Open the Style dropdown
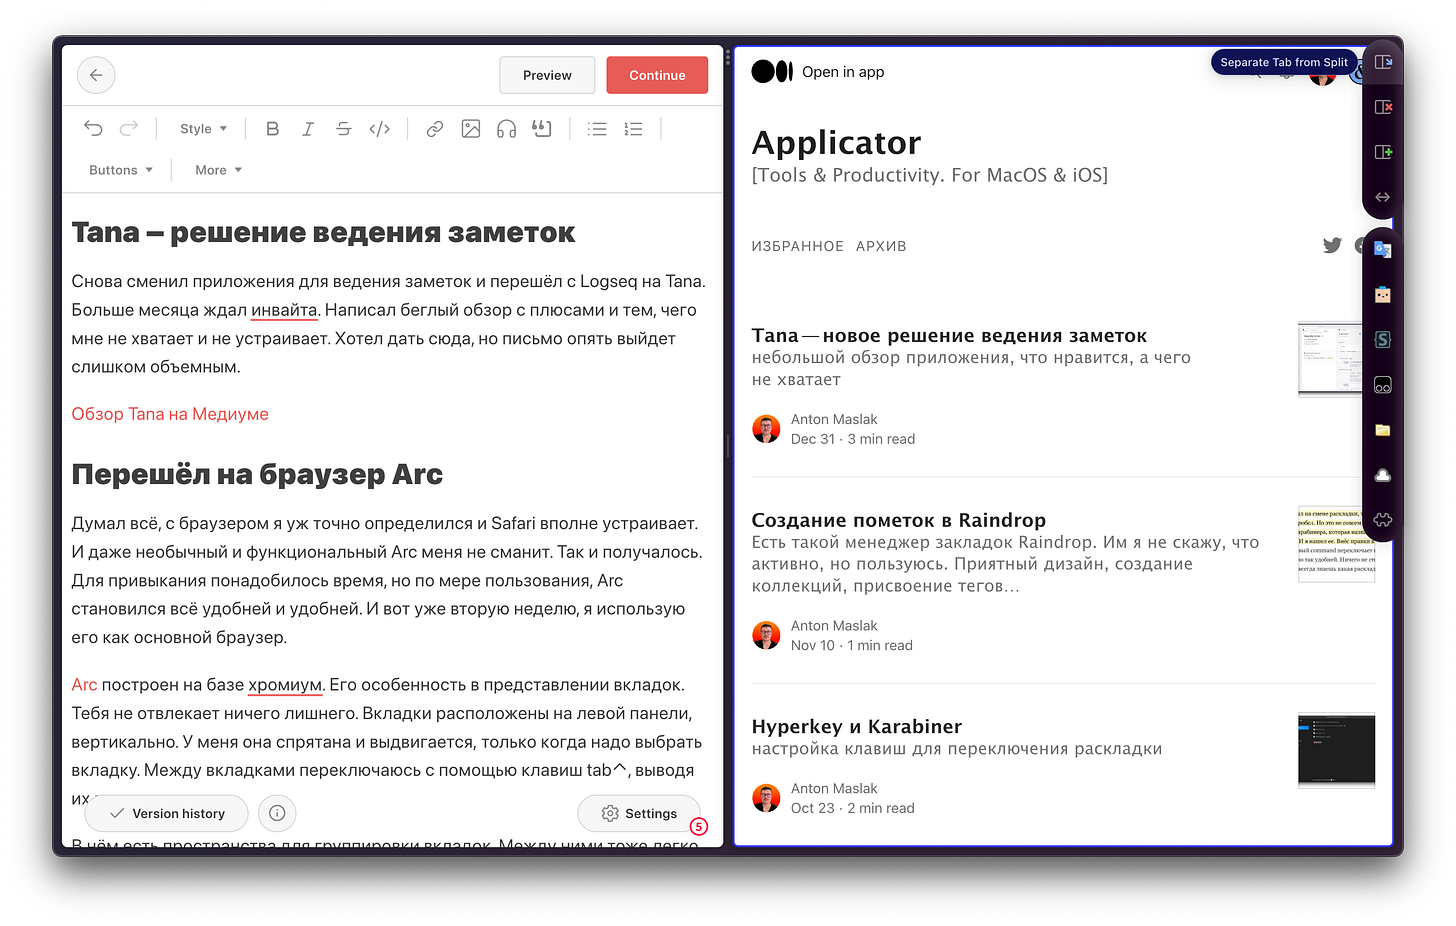 coord(203,128)
